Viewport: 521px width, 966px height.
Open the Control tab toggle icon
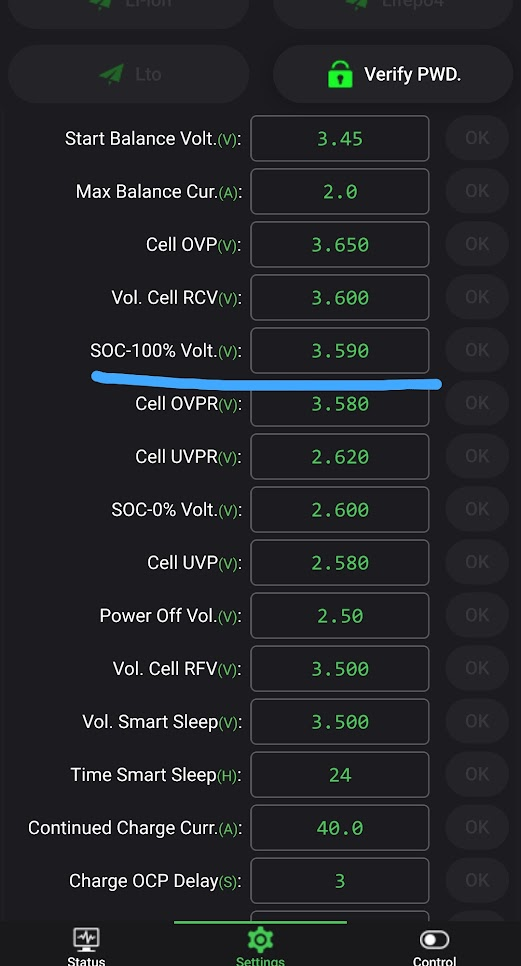point(434,940)
